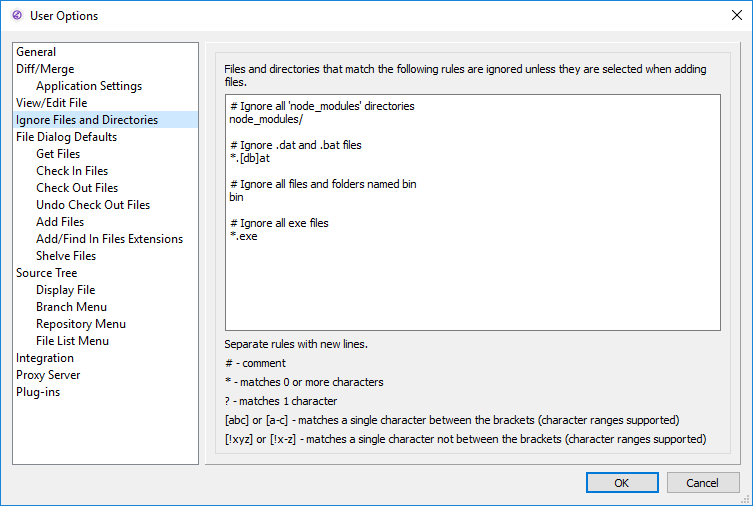Select Add/Find In Files Extensions
Screen dimensions: 753x506
tap(109, 239)
